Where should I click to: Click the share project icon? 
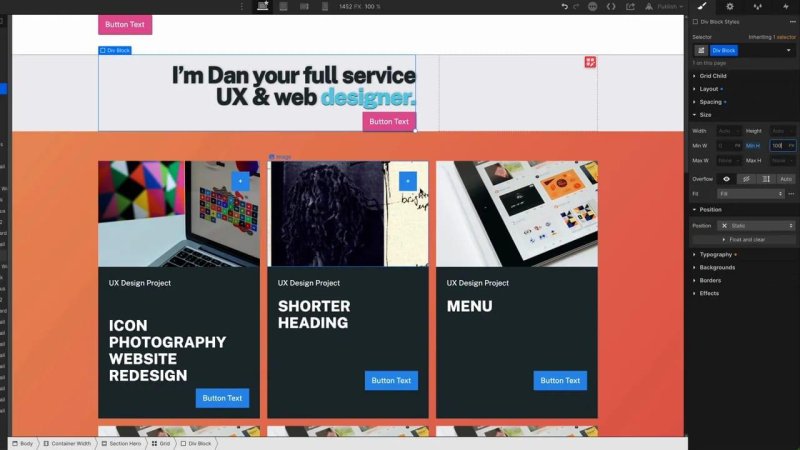(x=631, y=6)
